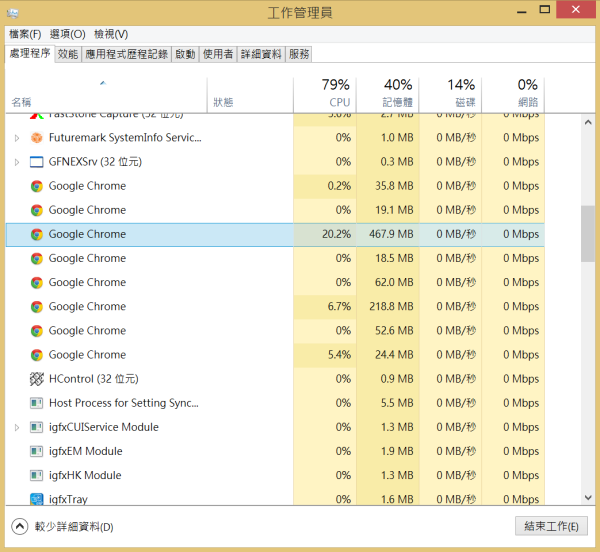Click the vertical scrollbar thumb
This screenshot has height=552, width=600.
pos(588,234)
